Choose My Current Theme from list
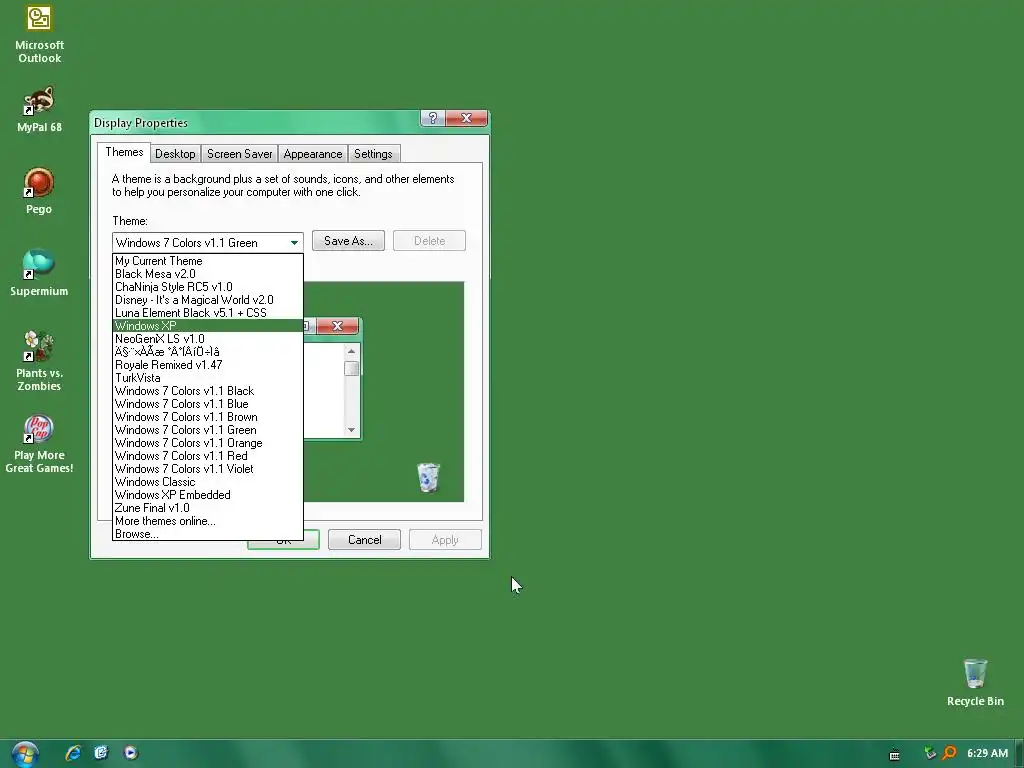 click(208, 261)
